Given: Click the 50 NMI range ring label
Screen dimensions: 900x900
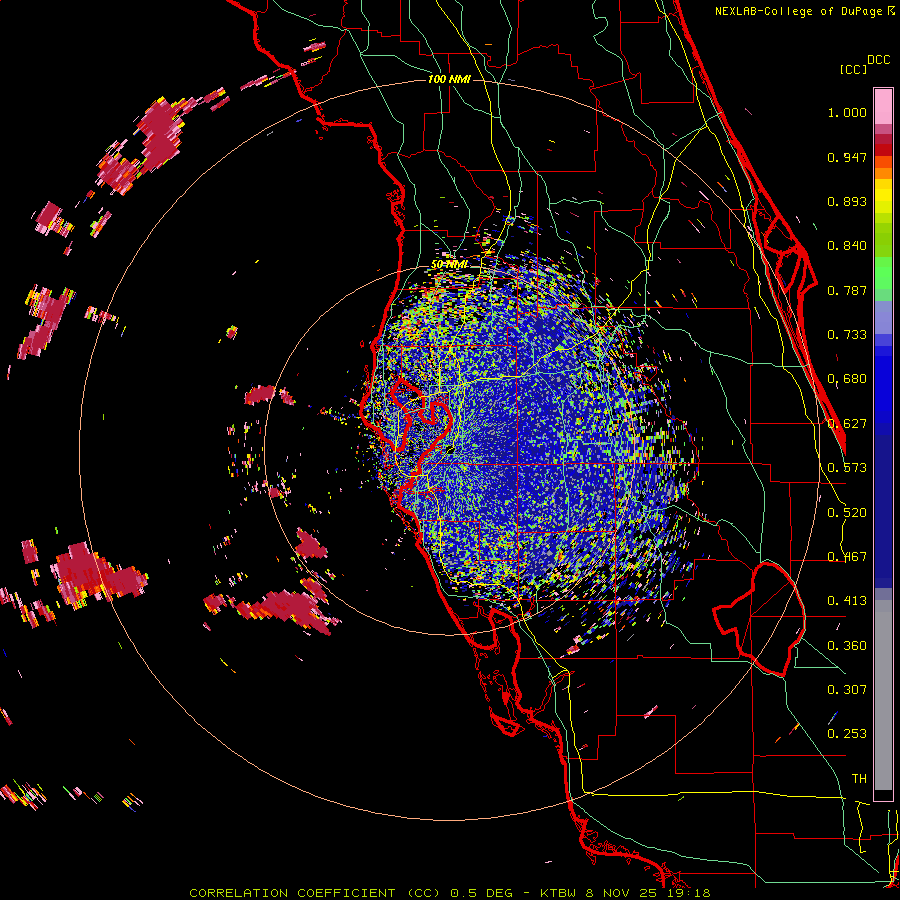Looking at the screenshot, I should point(449,265).
